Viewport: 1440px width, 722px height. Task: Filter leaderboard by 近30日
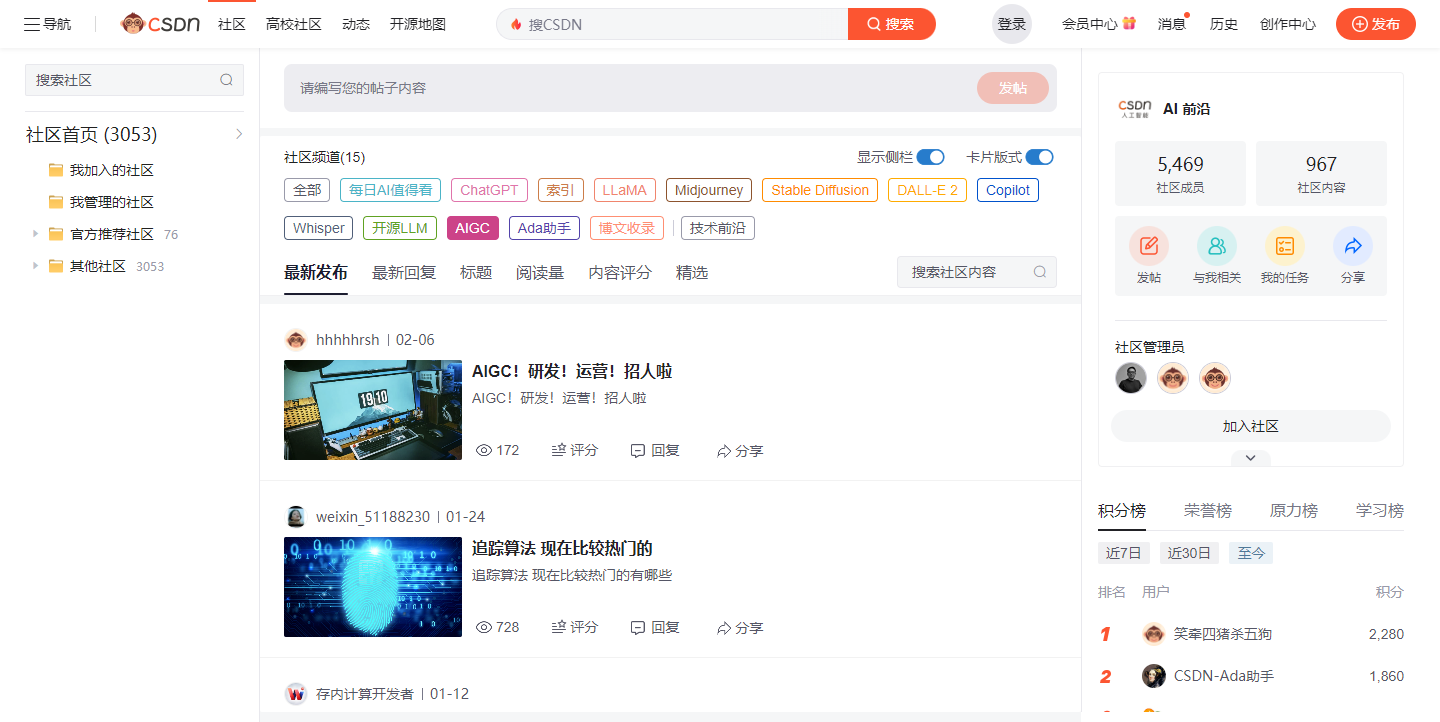pos(1189,553)
